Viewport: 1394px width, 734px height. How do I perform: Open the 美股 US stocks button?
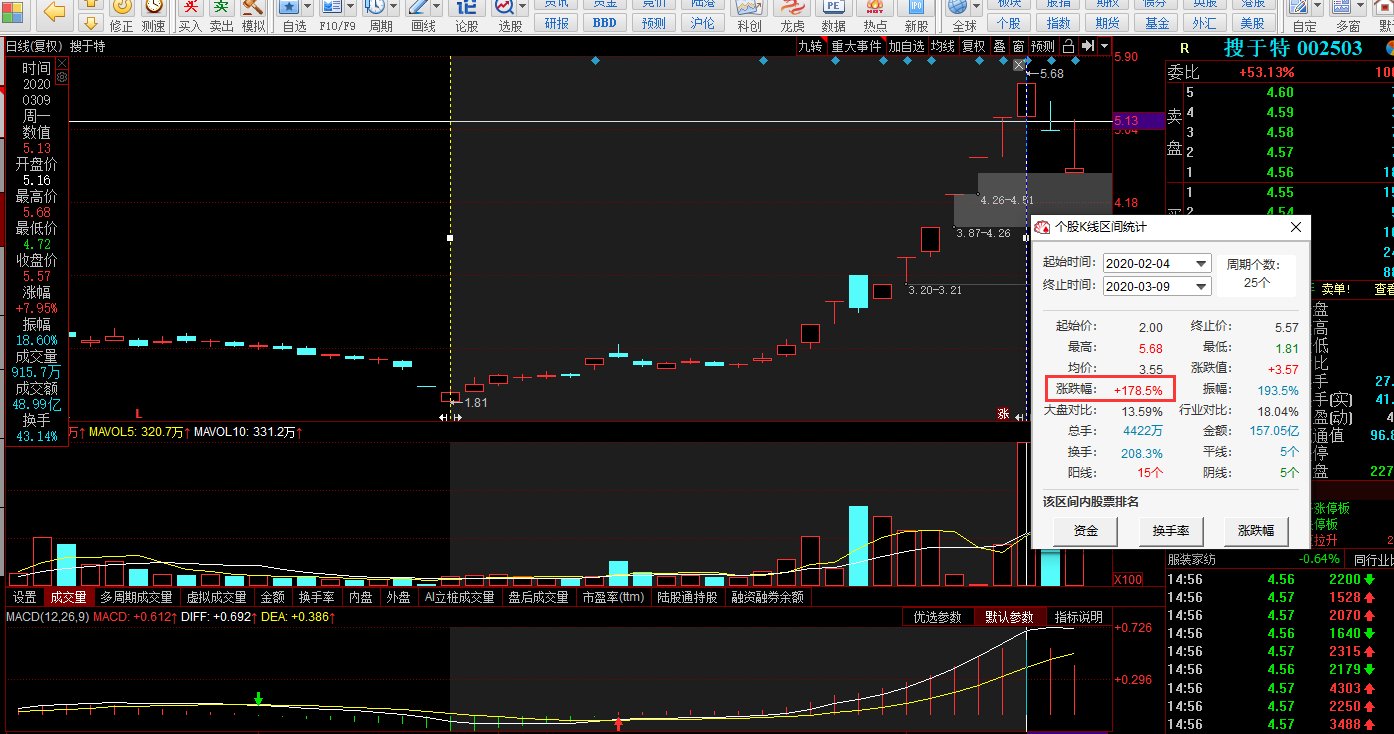point(1252,23)
